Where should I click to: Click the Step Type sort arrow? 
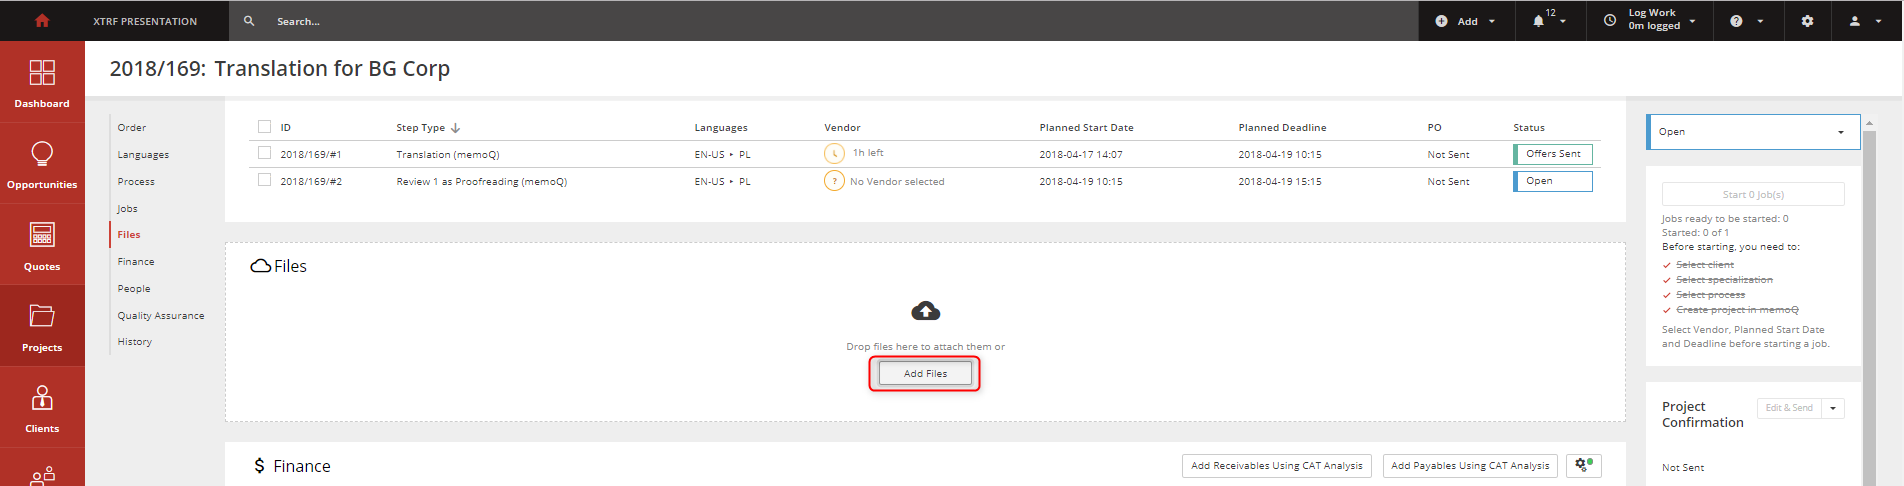(x=456, y=128)
